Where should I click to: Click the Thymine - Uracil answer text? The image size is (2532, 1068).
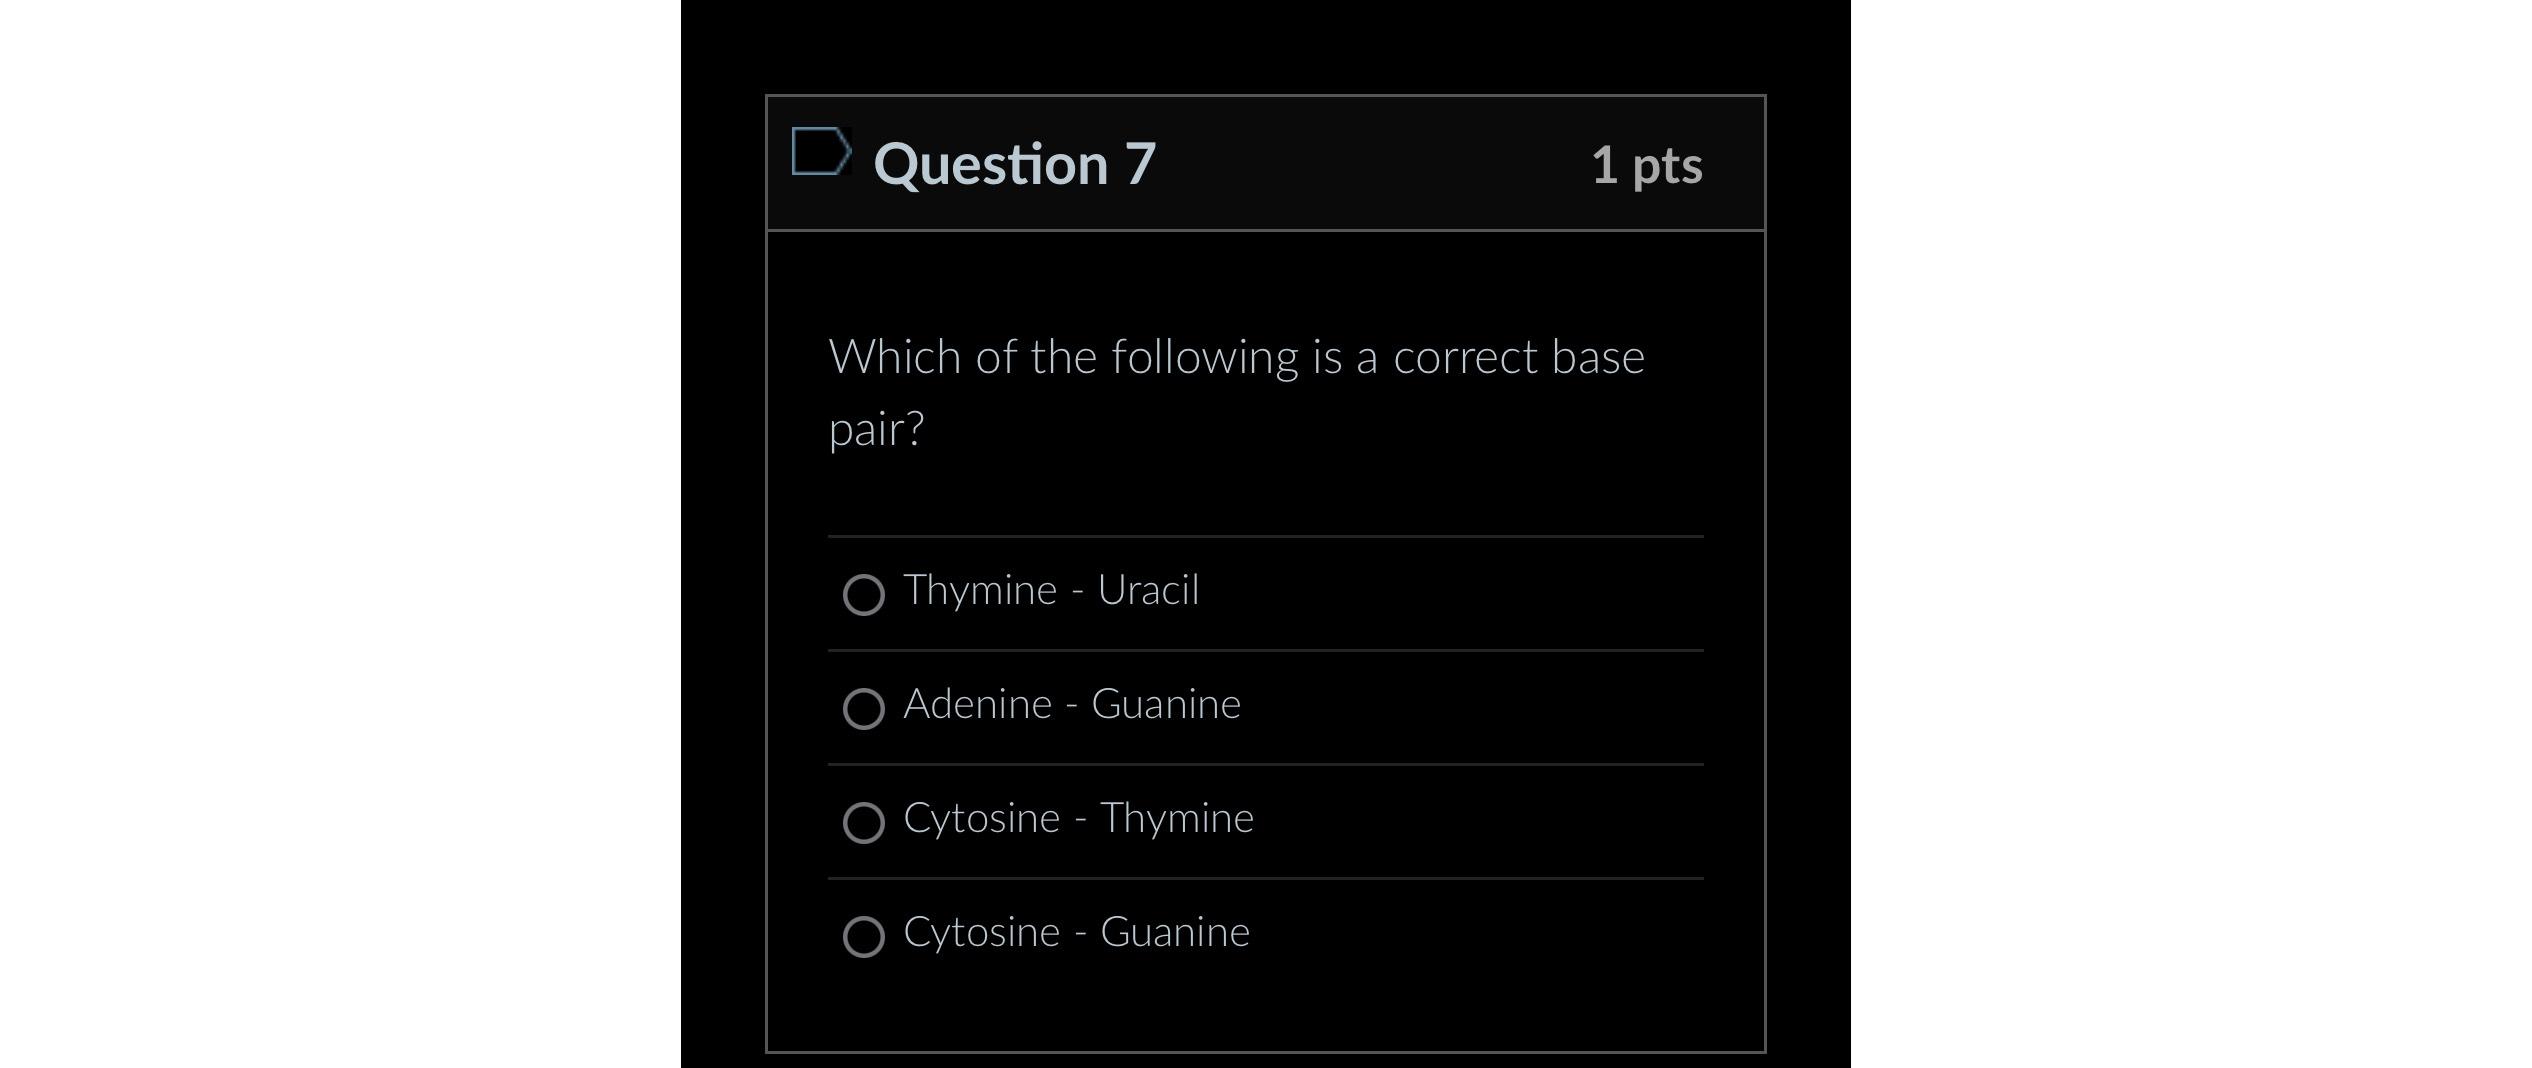pos(1050,590)
